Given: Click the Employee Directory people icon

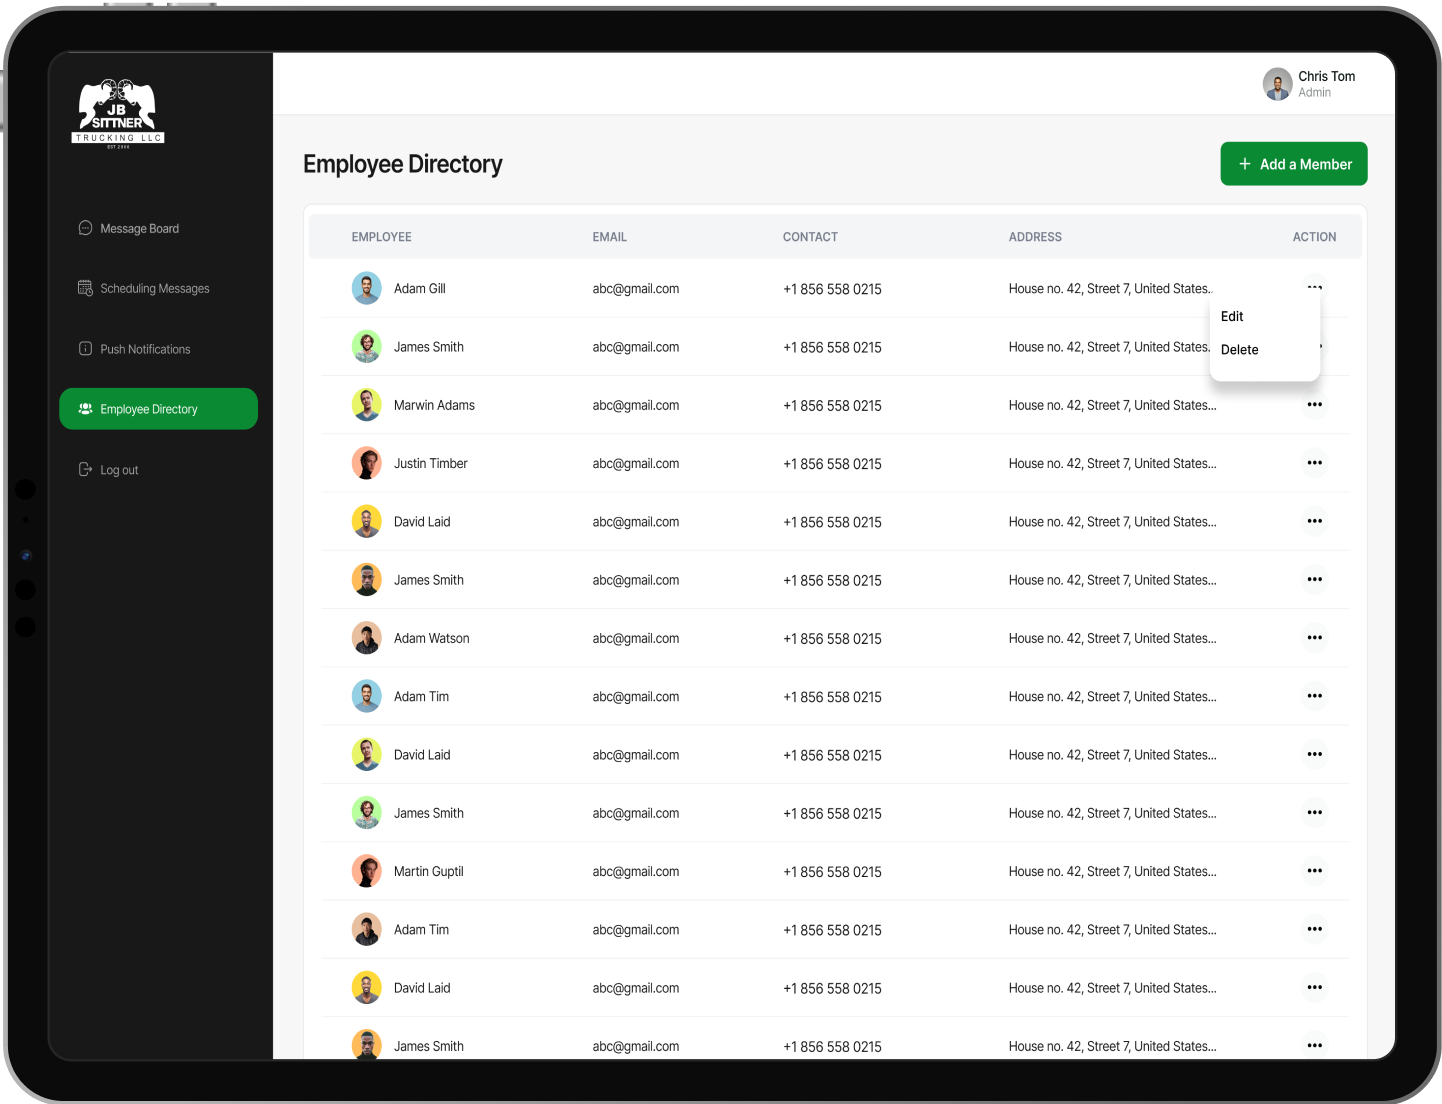Looking at the screenshot, I should pos(85,409).
